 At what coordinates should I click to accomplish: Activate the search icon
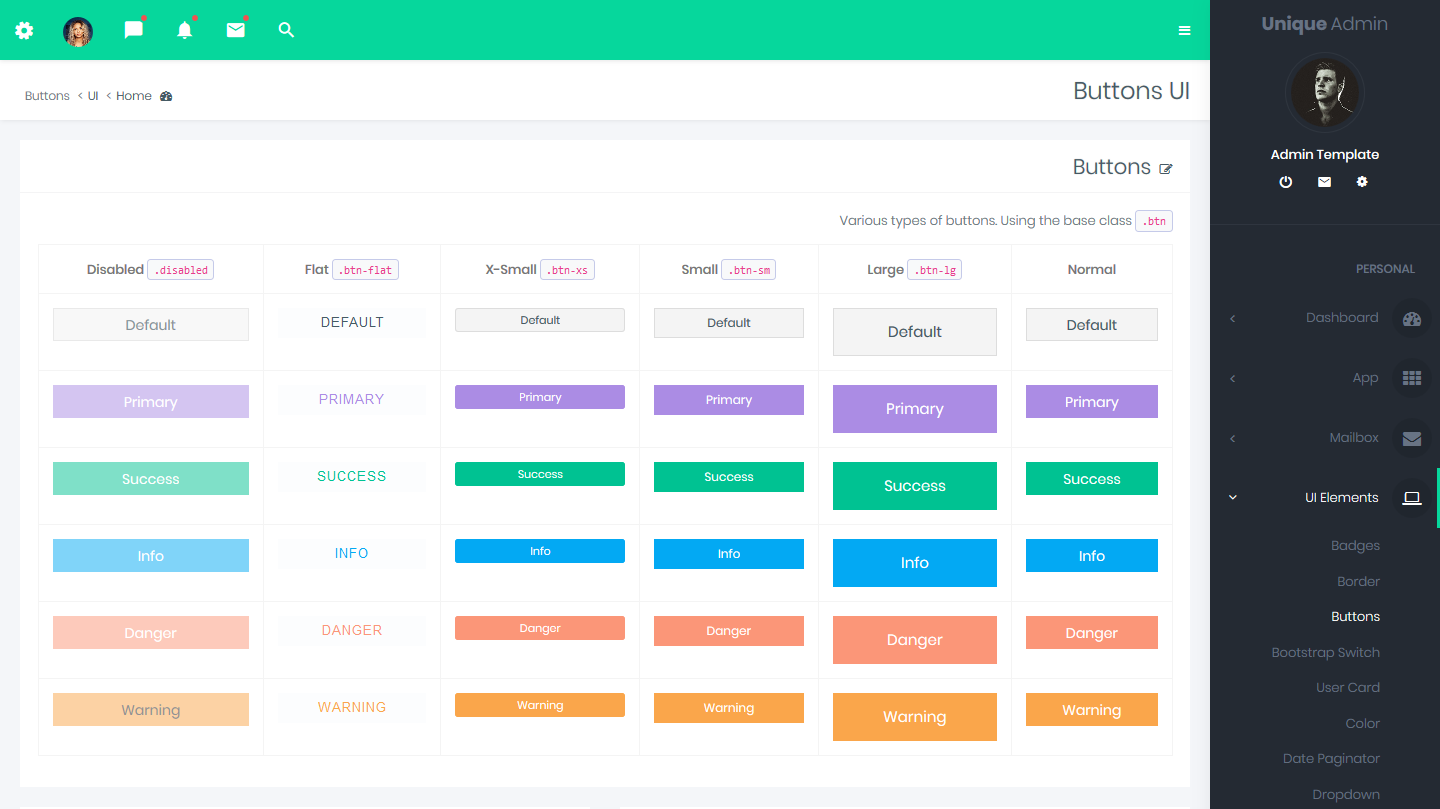pos(286,30)
